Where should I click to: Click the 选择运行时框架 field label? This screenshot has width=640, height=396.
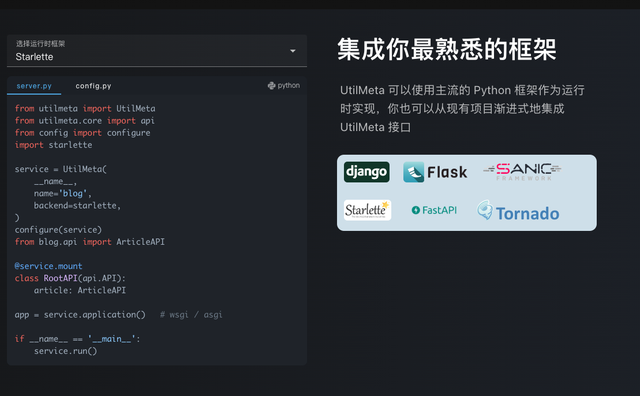click(40, 44)
